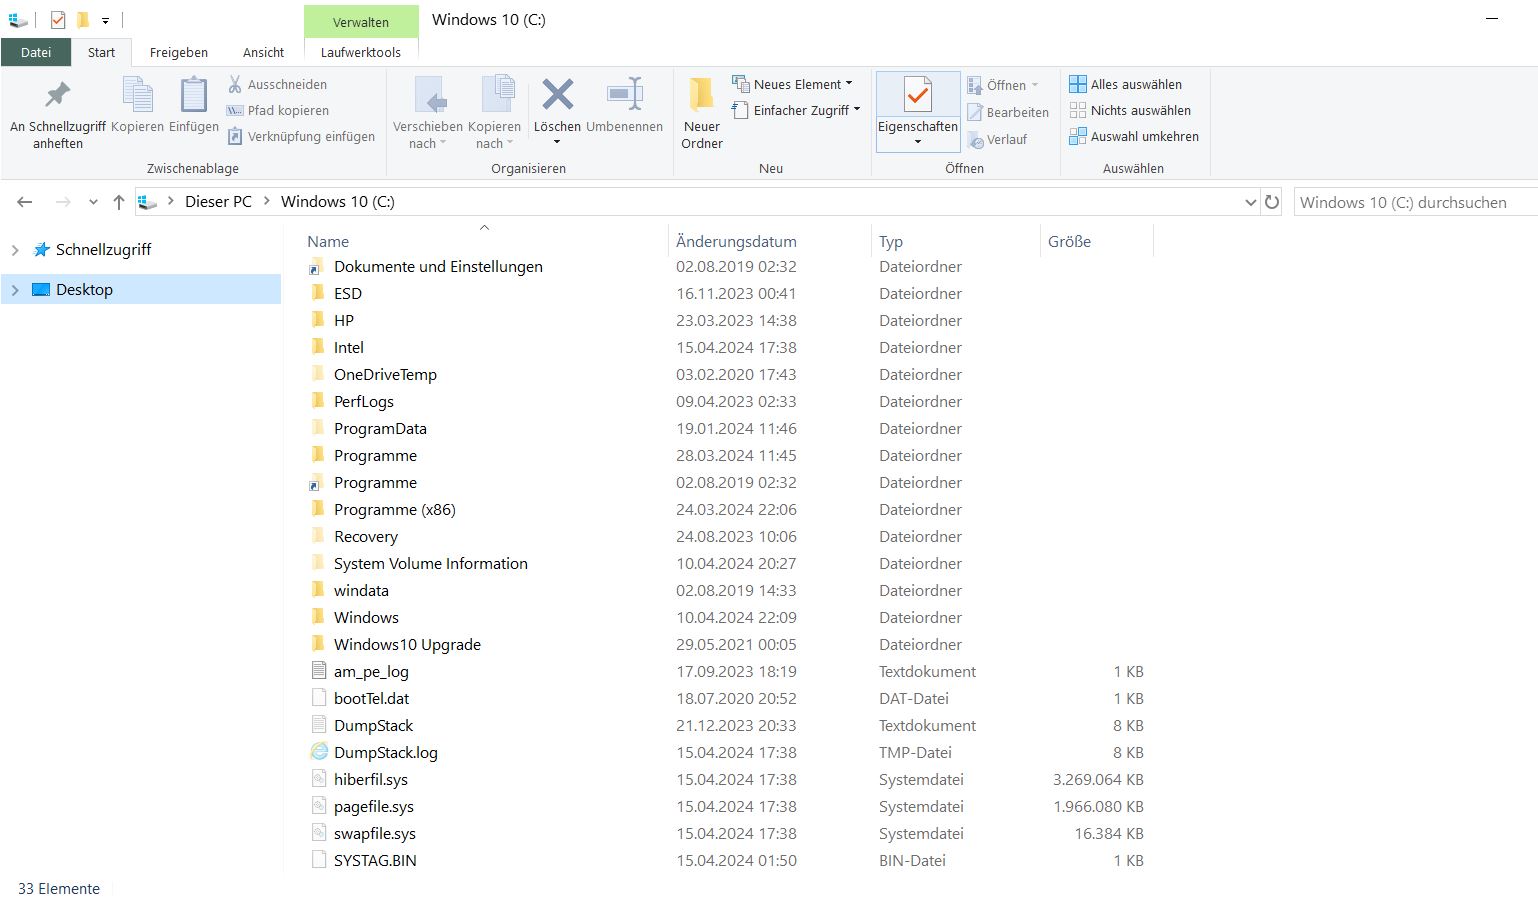Select the swapfile.sys file

[375, 834]
